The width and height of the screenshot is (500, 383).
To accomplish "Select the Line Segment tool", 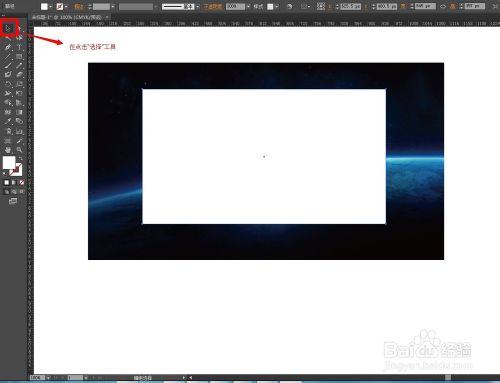I will pyautogui.click(x=8, y=57).
